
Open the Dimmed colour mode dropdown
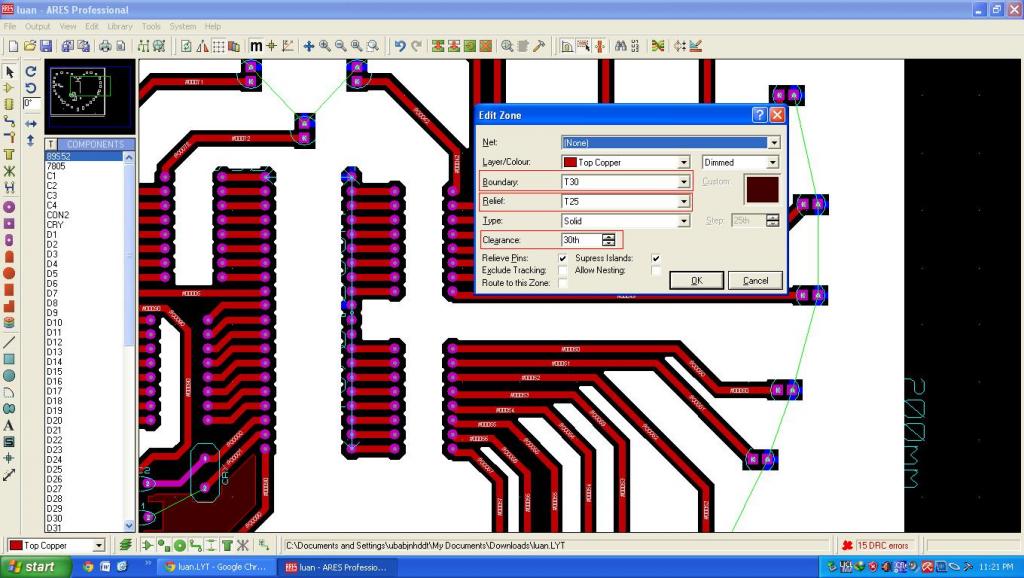(773, 162)
